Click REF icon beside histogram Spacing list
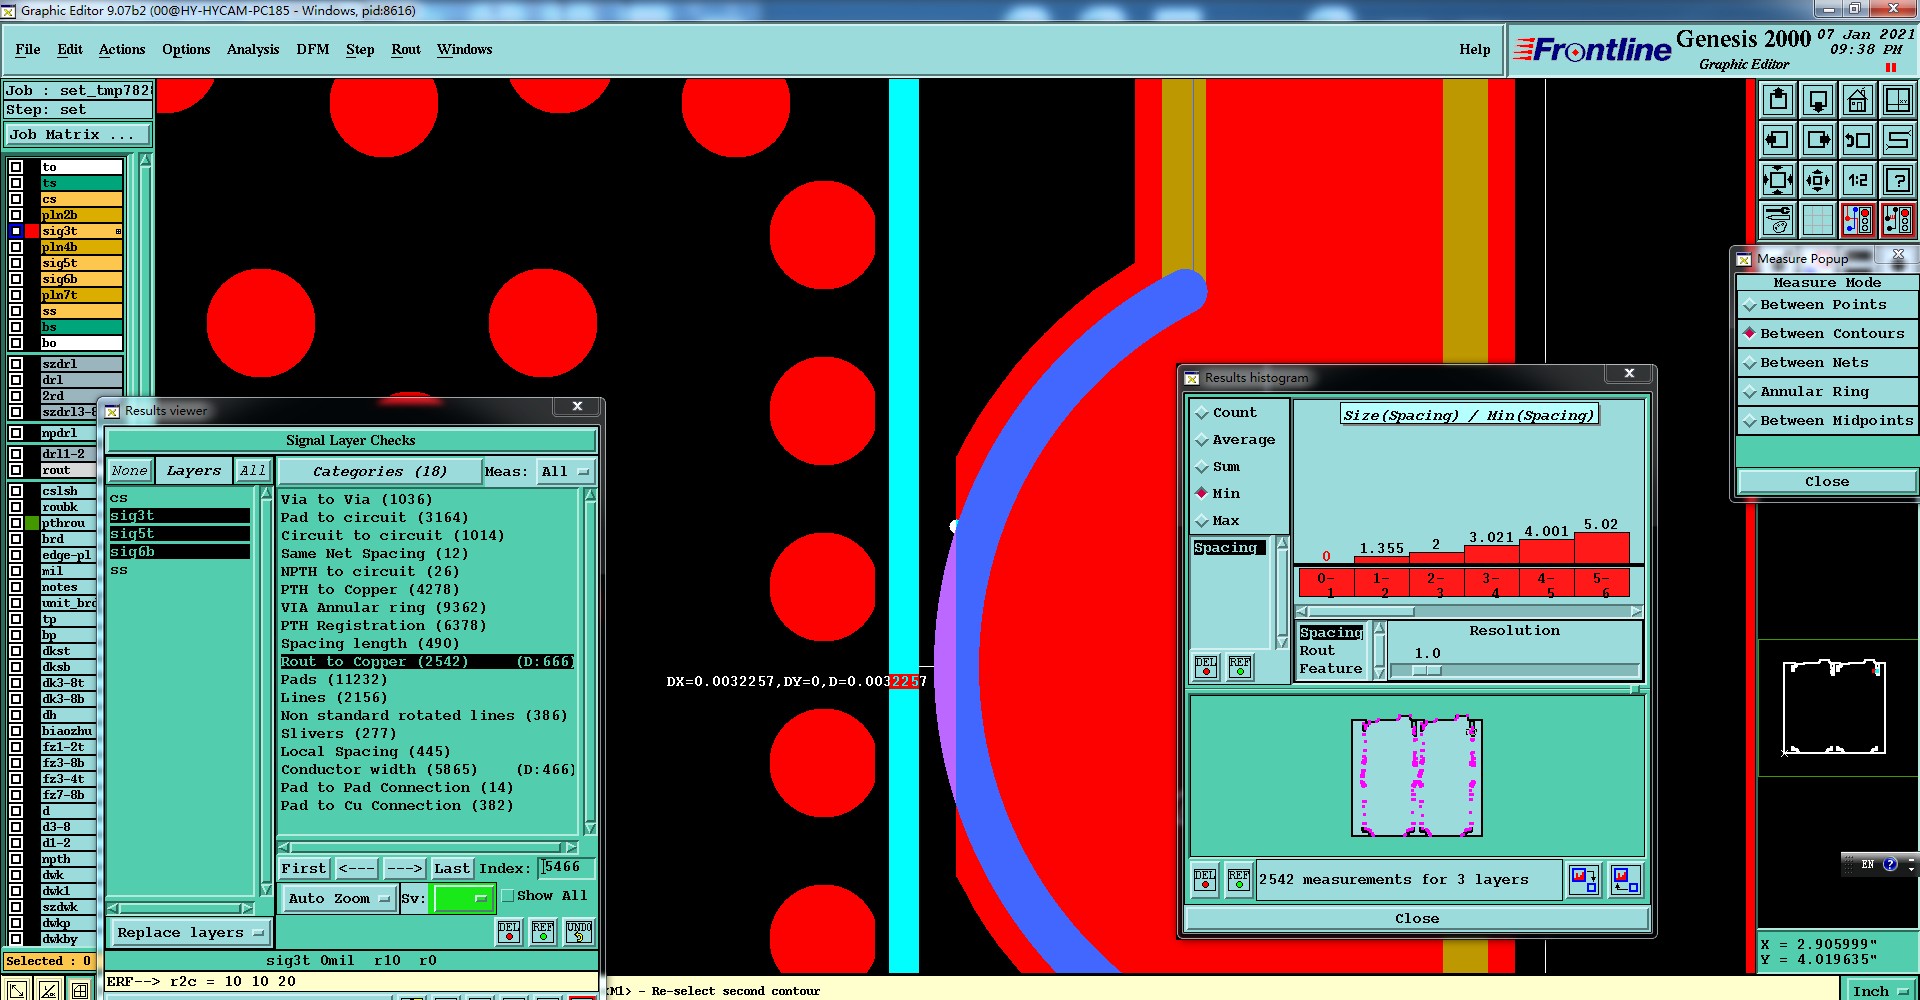 pos(1240,667)
